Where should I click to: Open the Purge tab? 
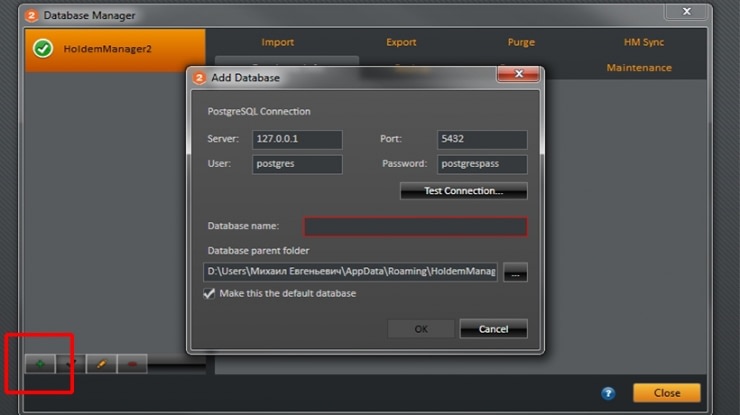[x=521, y=42]
